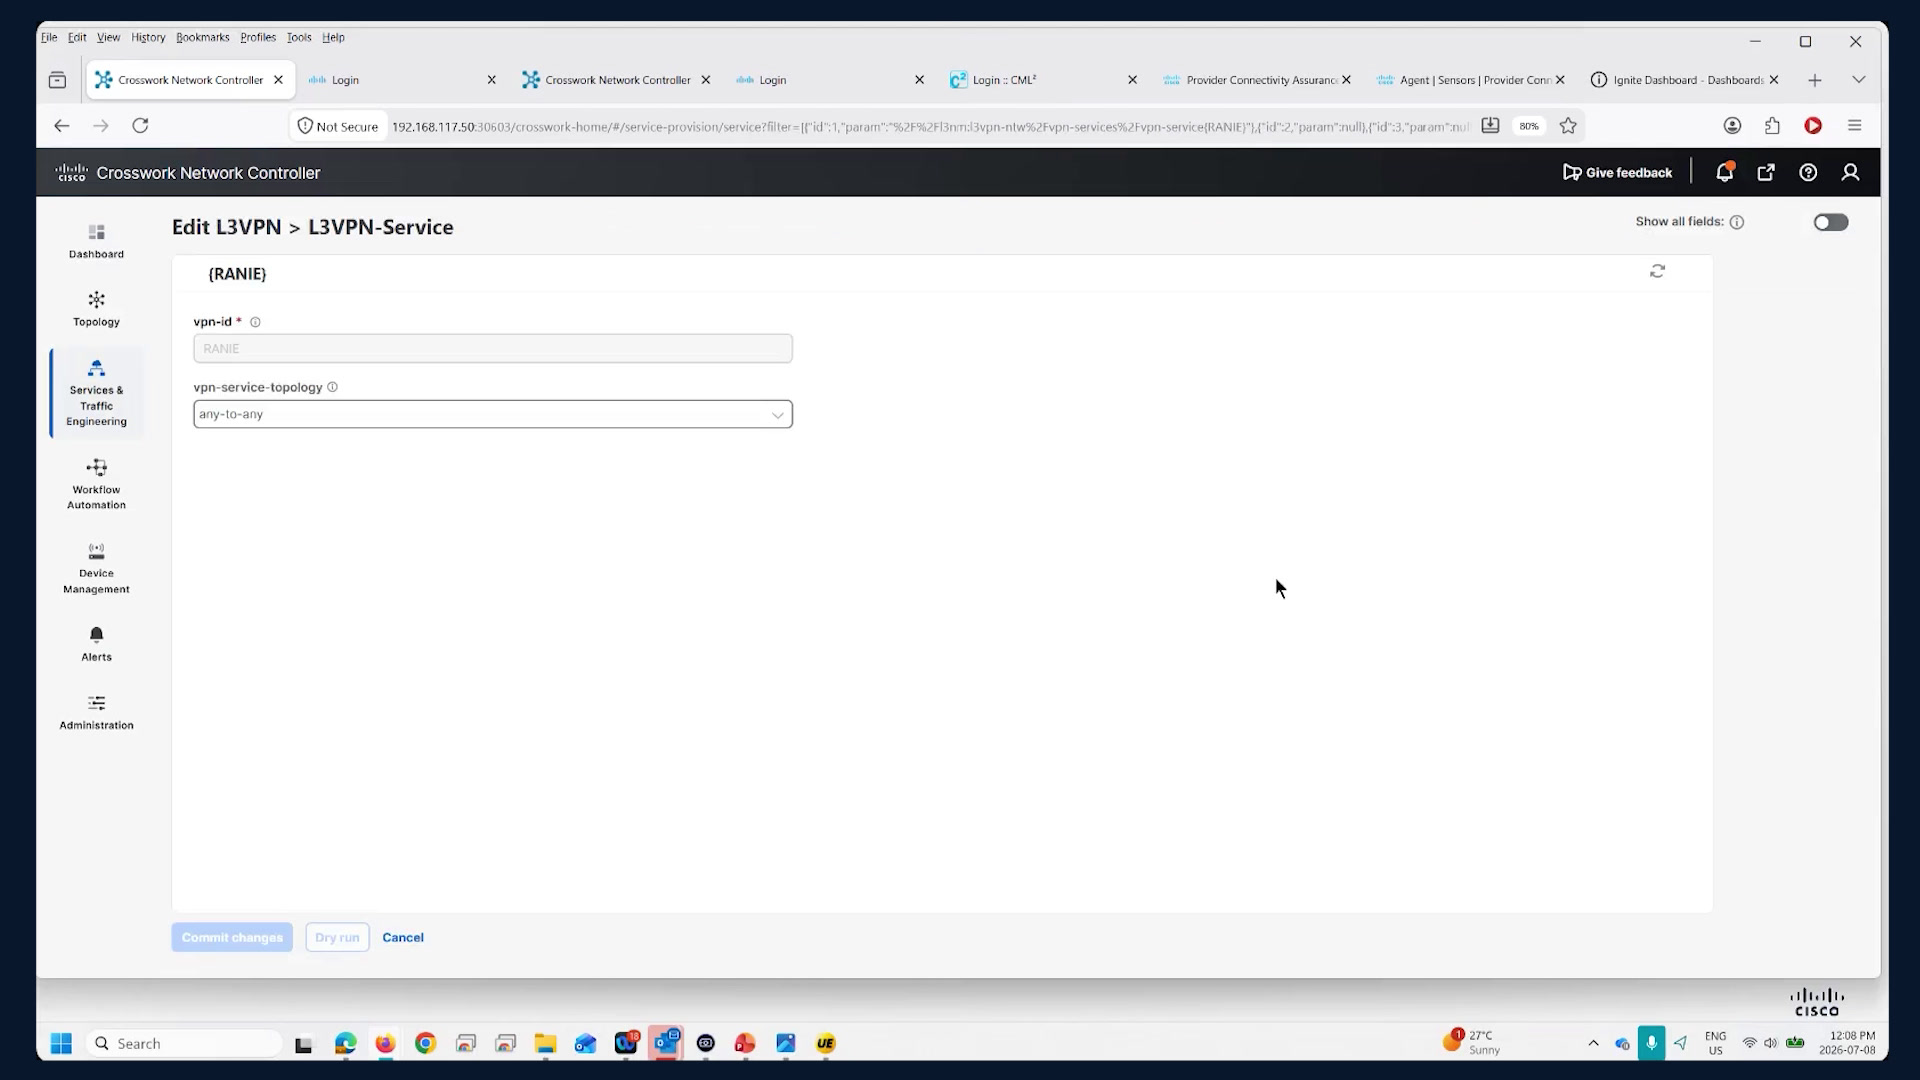Switch to the Login :: CML² tab
Viewport: 1920px width, 1080px height.
(x=1043, y=79)
